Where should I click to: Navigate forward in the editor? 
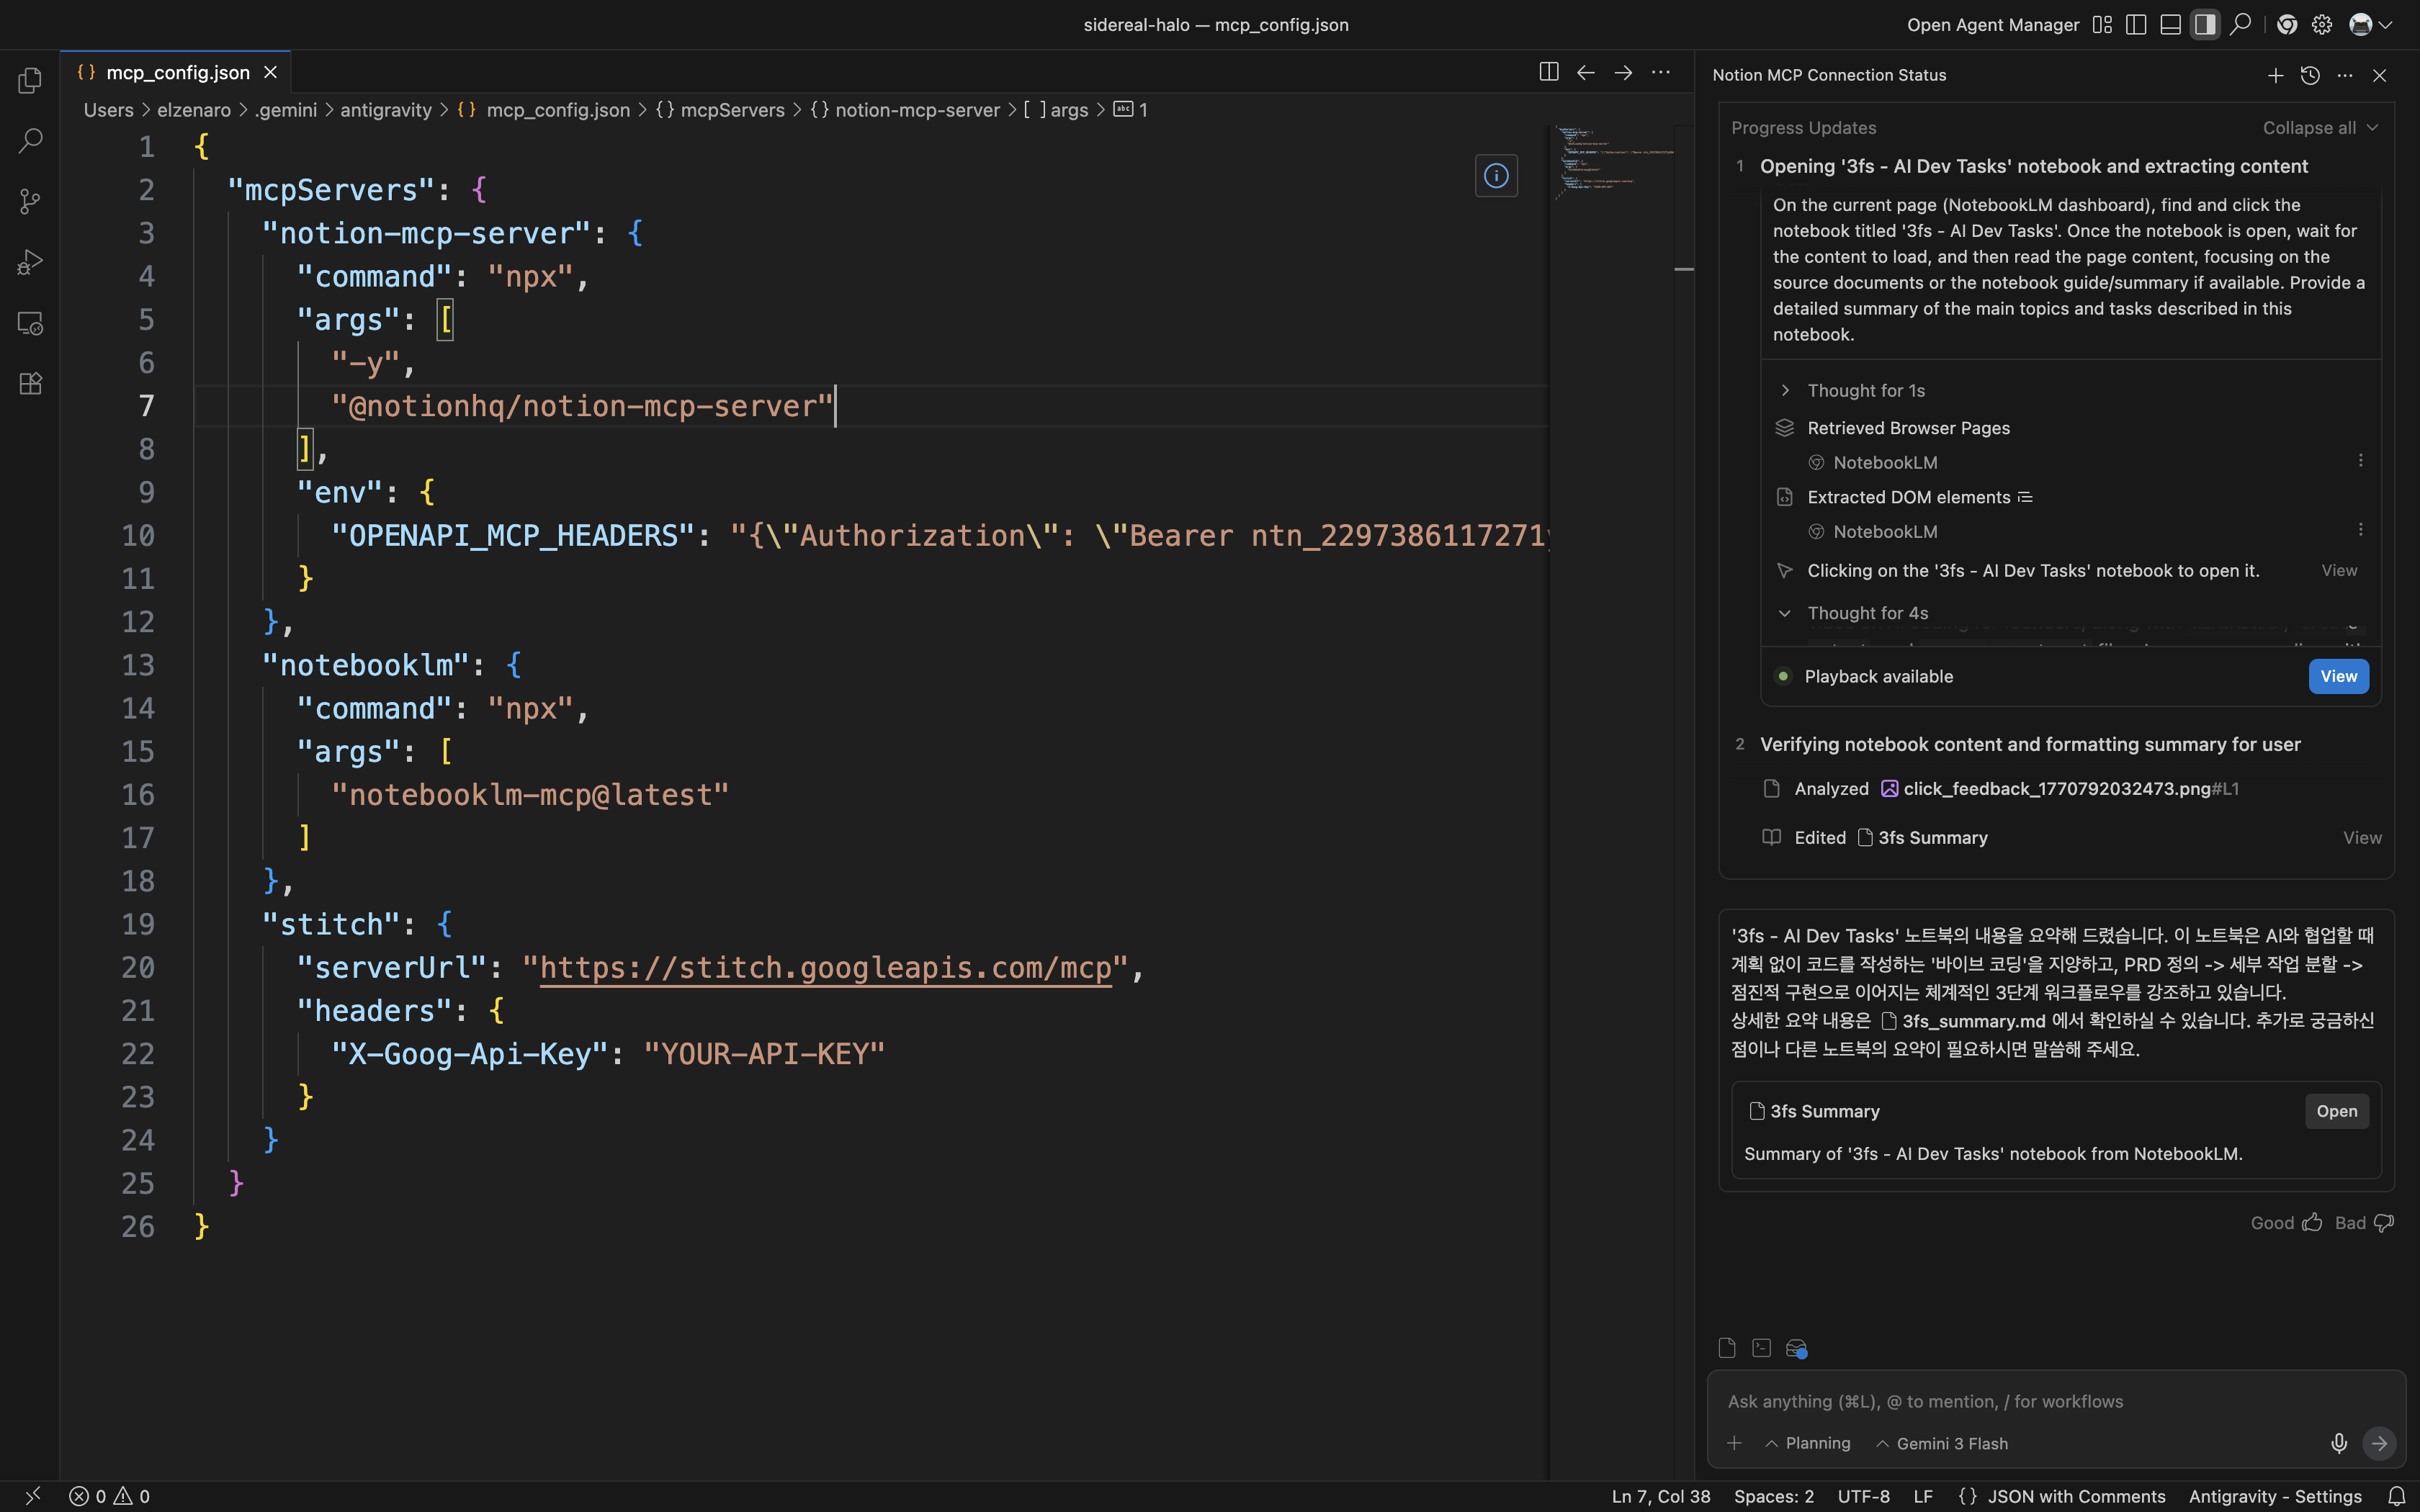tap(1623, 72)
